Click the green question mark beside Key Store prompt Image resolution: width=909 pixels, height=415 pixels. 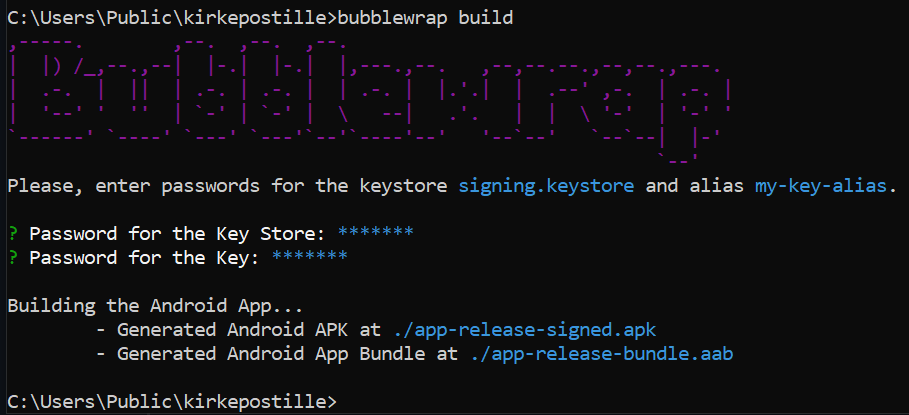pos(13,233)
